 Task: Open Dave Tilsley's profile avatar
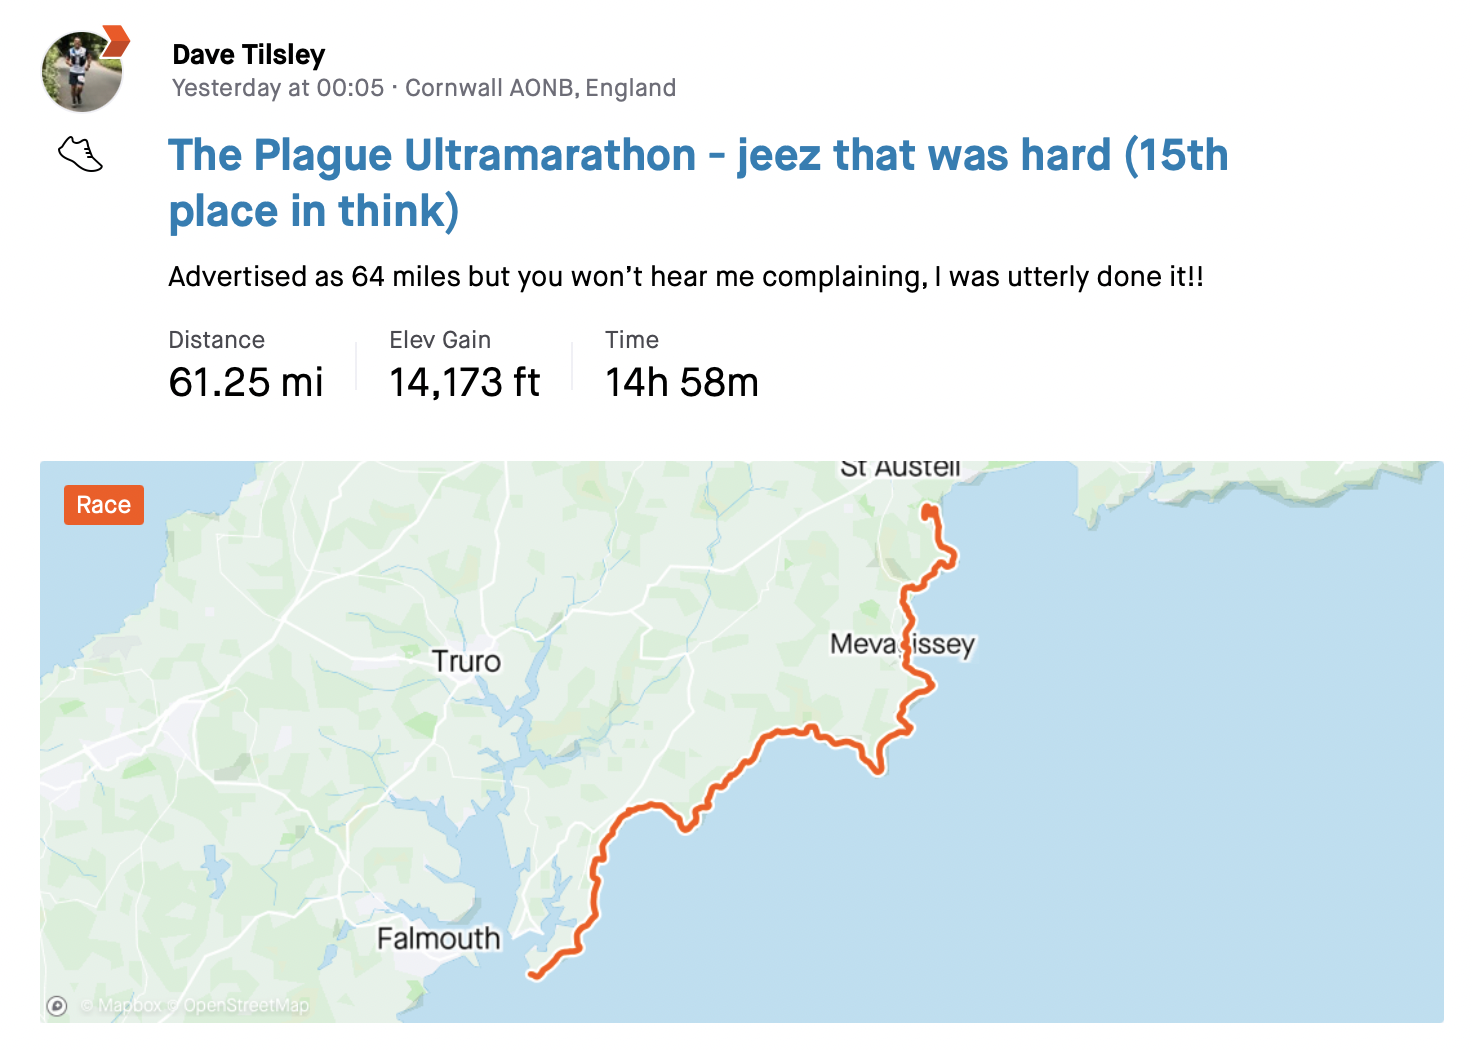[x=81, y=71]
